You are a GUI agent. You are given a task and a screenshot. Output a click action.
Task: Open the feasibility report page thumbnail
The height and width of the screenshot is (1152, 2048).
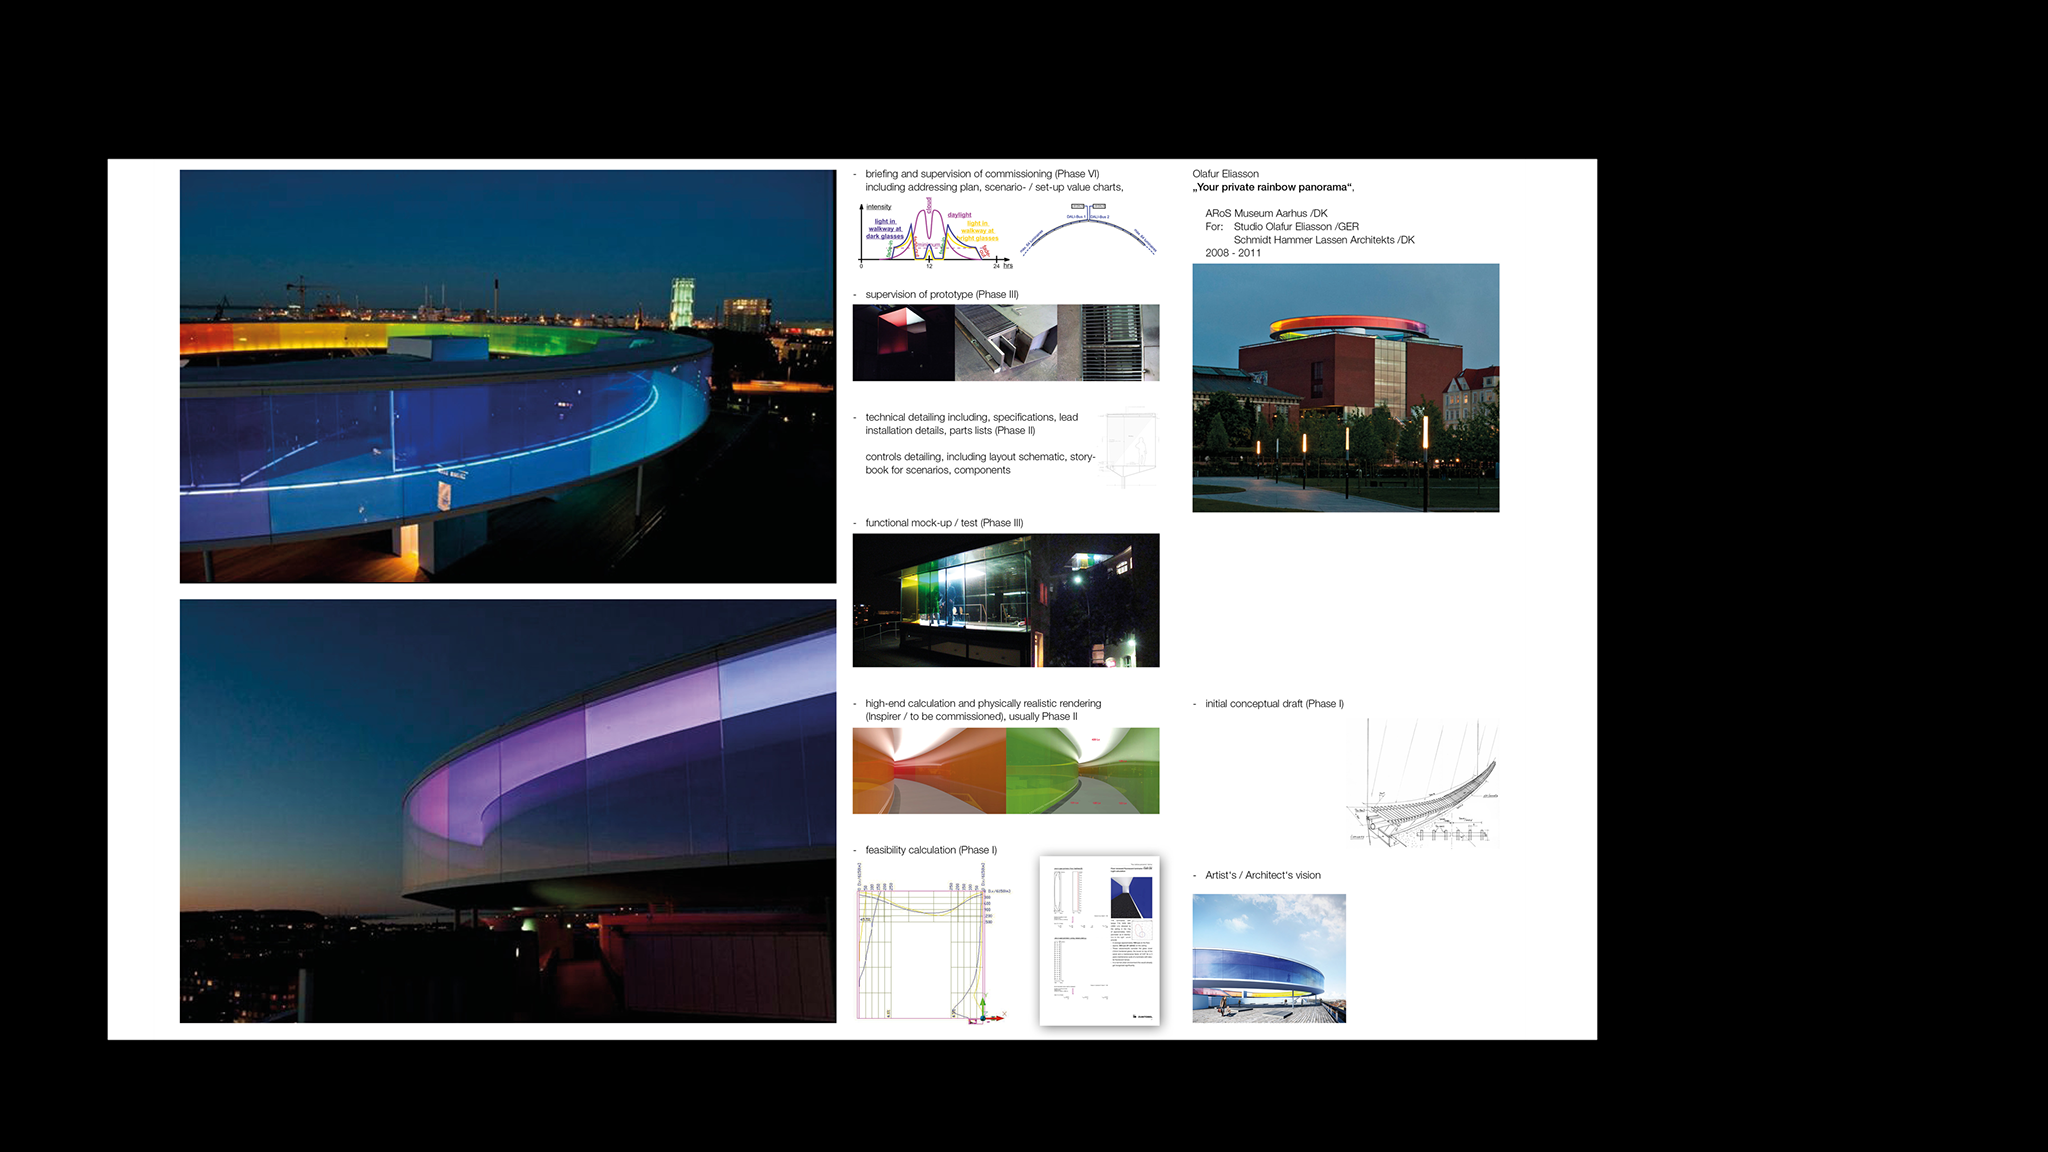[x=1099, y=940]
